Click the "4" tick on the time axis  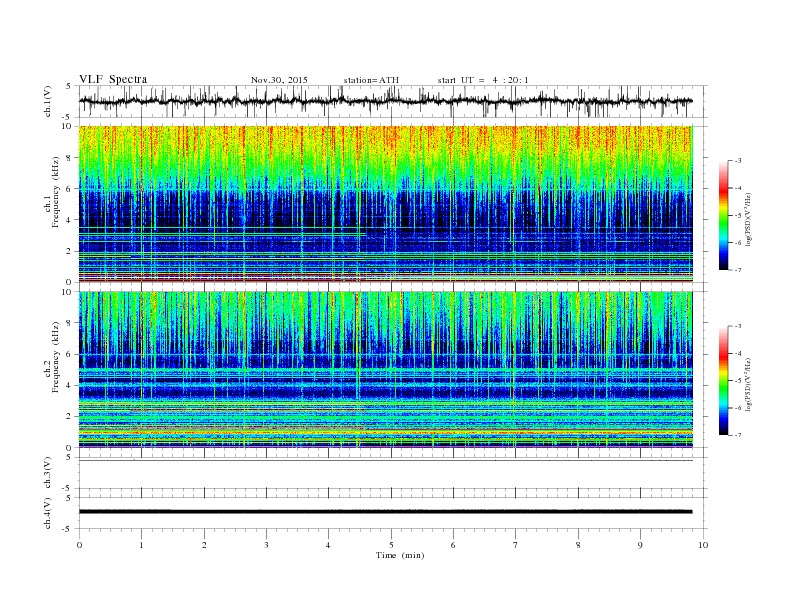[x=328, y=545]
